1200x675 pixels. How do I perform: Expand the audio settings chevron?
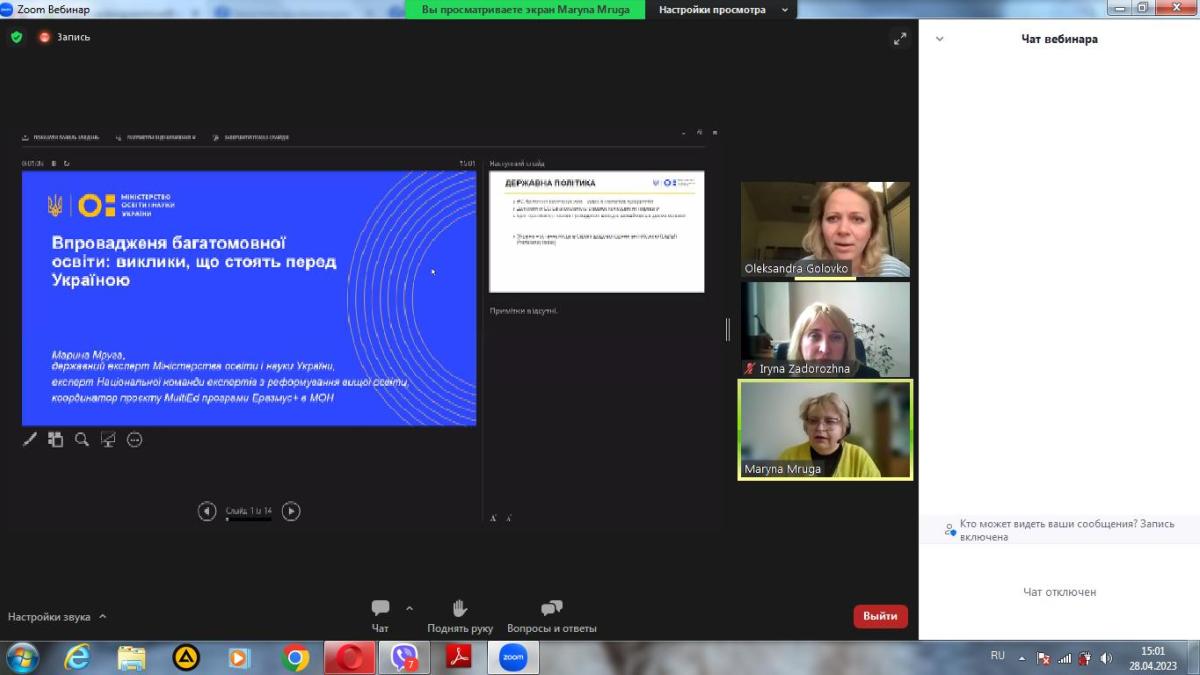103,617
